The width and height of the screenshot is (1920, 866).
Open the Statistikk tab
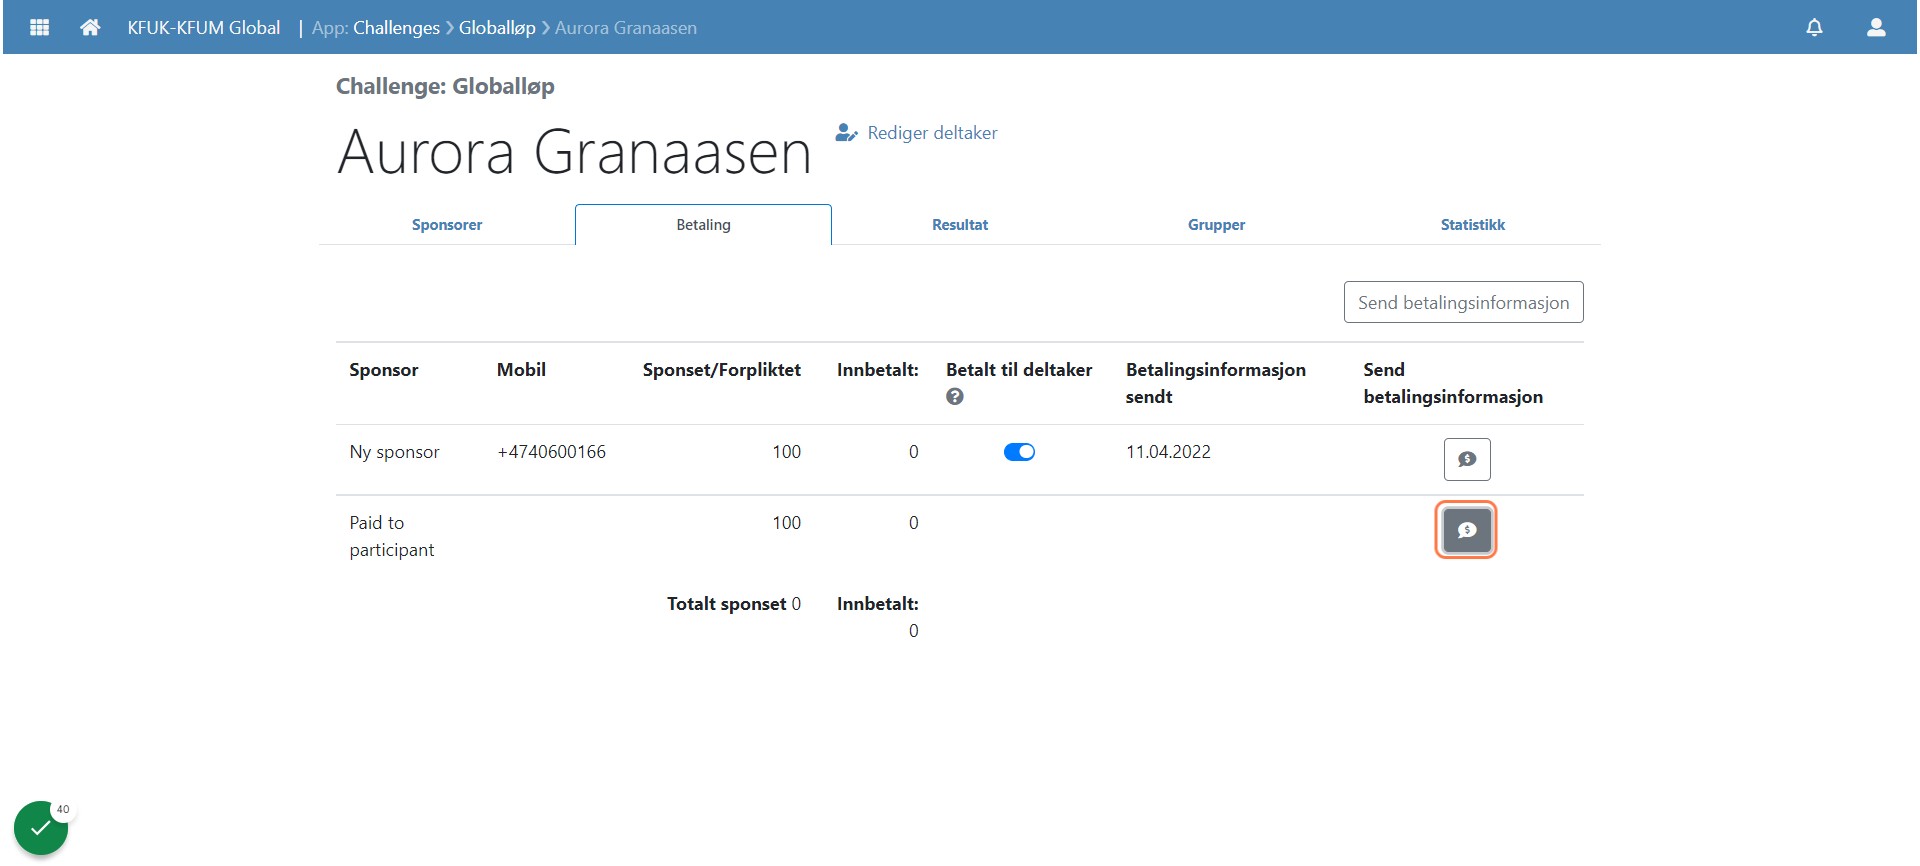pos(1472,225)
